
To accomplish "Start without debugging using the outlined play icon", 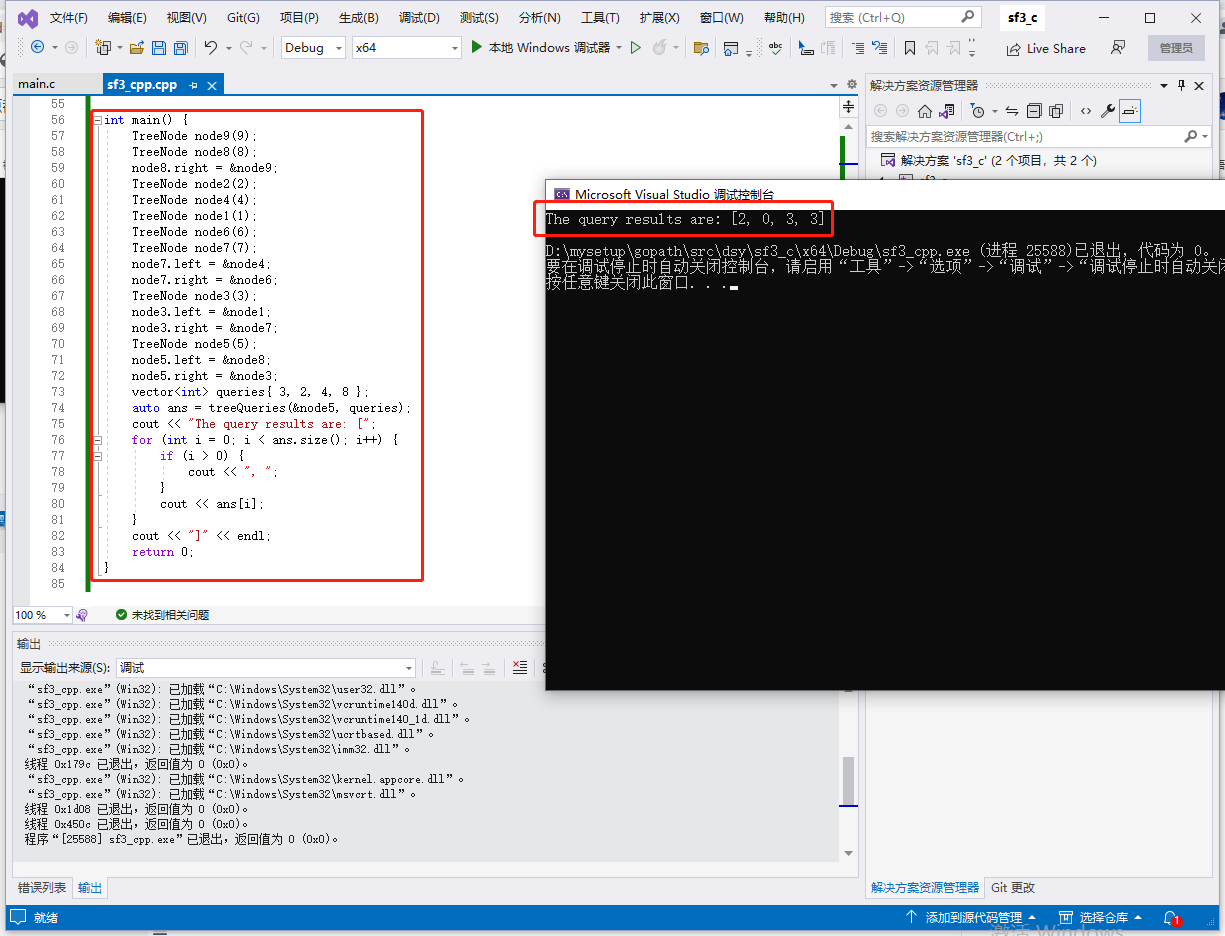I will point(635,47).
